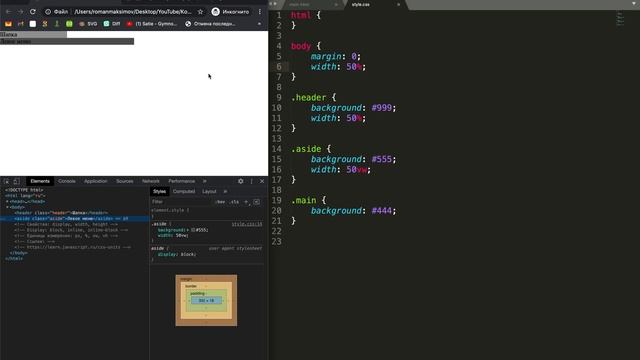The height and width of the screenshot is (360, 640).
Task: Expand the head node in DOM tree
Action: click(x=7, y=201)
